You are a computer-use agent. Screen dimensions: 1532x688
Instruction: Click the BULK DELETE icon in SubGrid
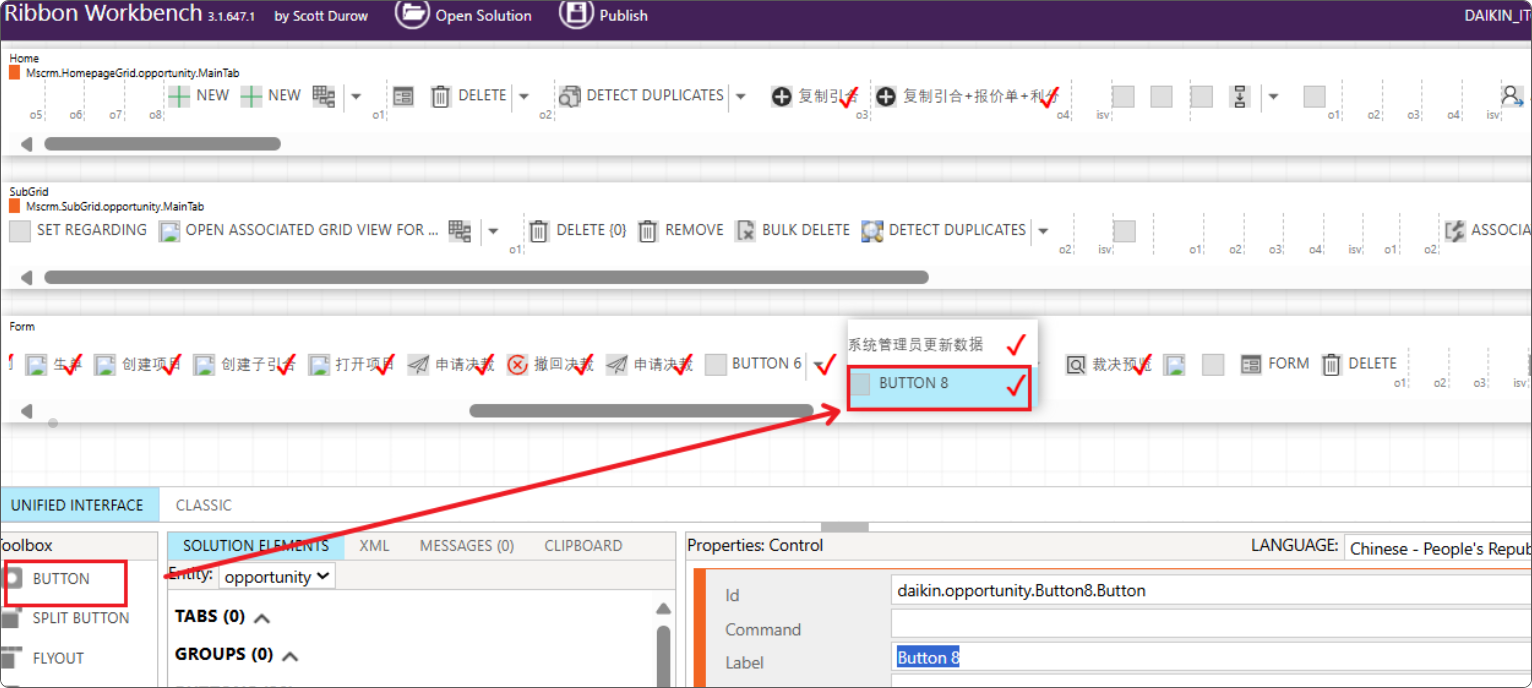[x=745, y=231]
